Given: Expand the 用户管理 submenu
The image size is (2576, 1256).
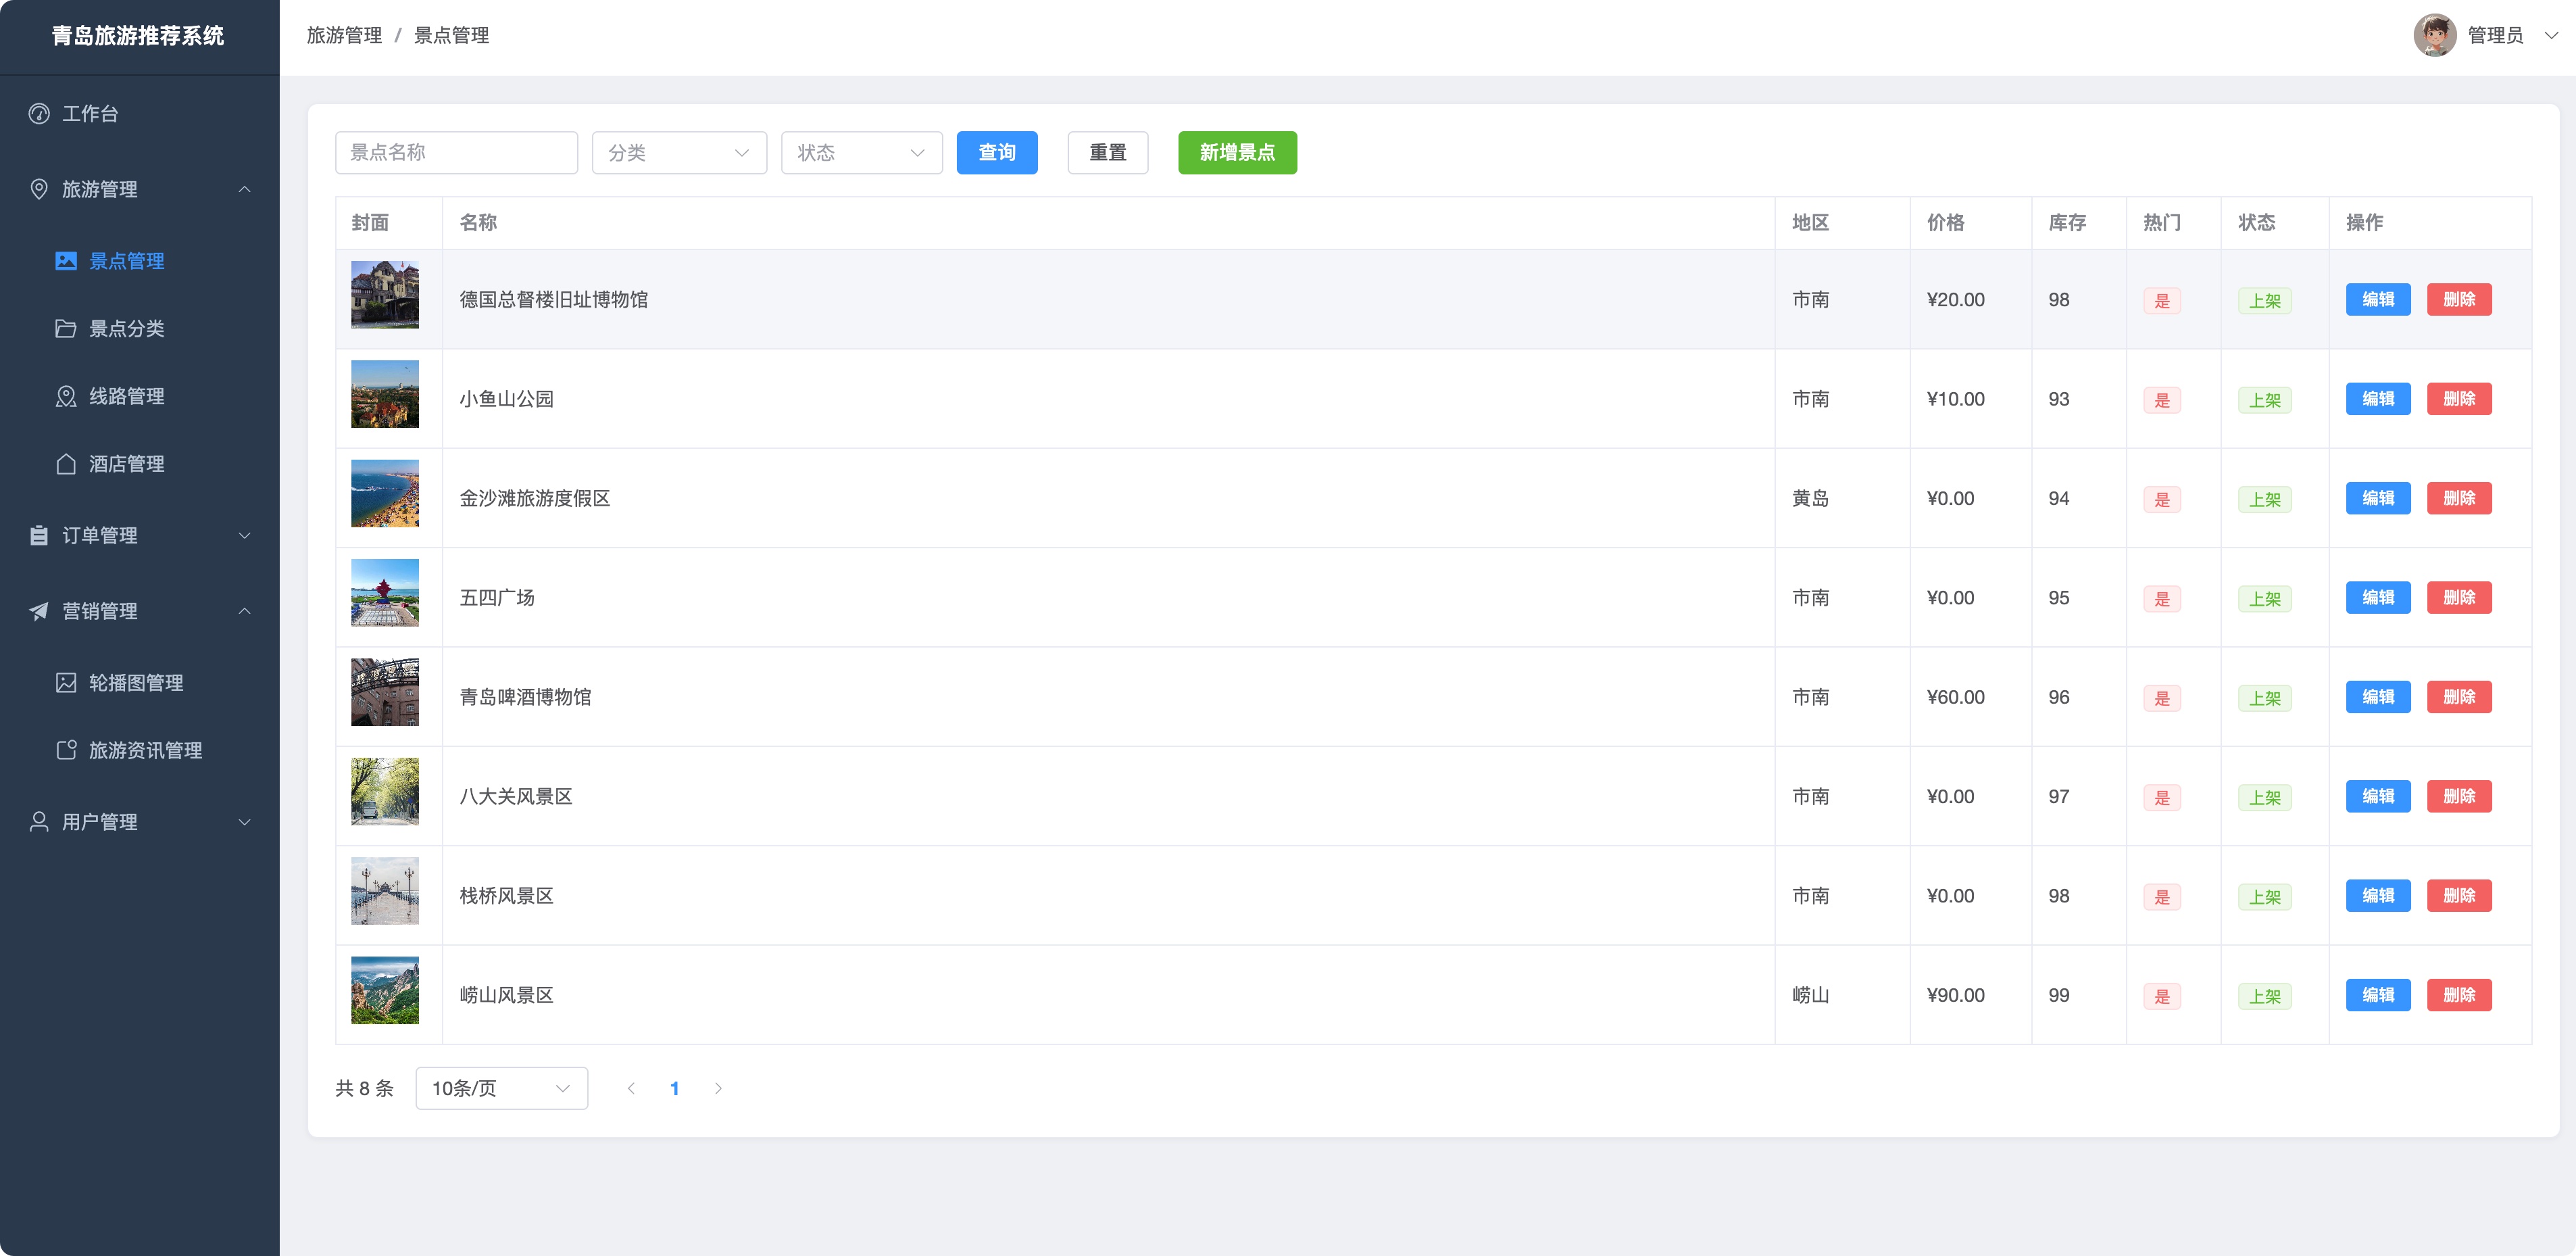Looking at the screenshot, I should (139, 822).
